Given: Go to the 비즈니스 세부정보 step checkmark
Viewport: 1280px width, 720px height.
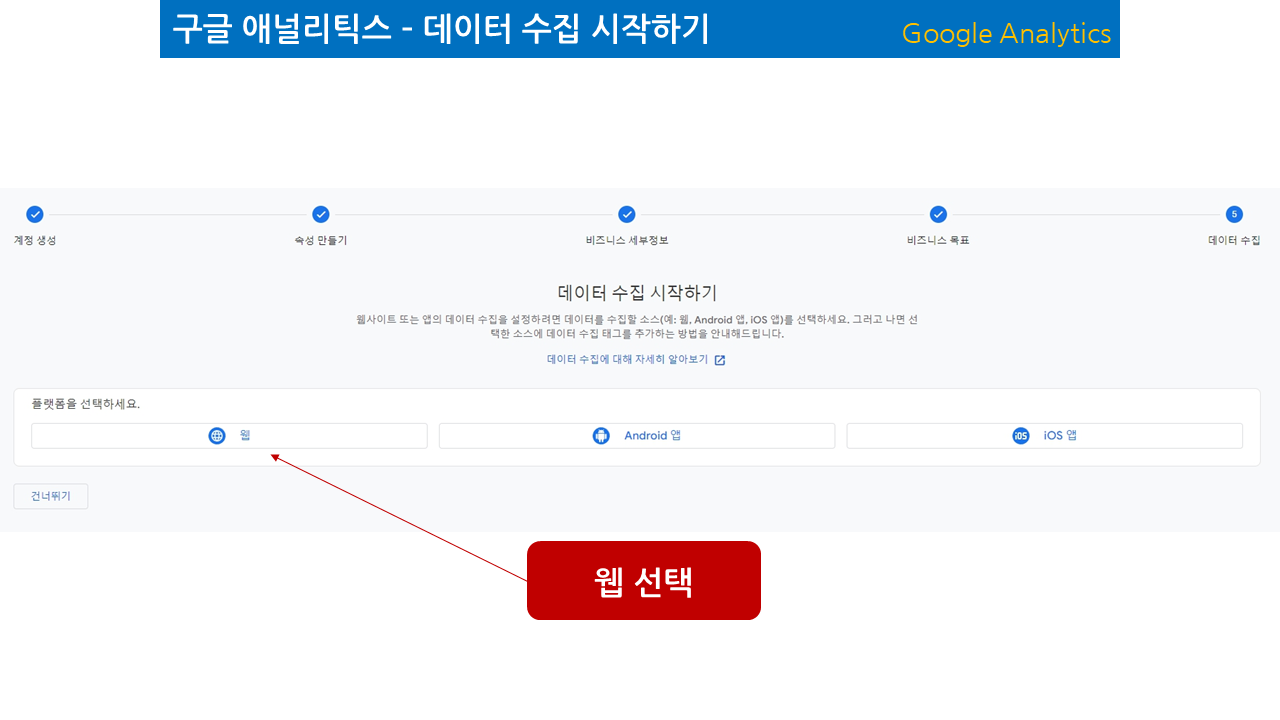Looking at the screenshot, I should (x=627, y=214).
